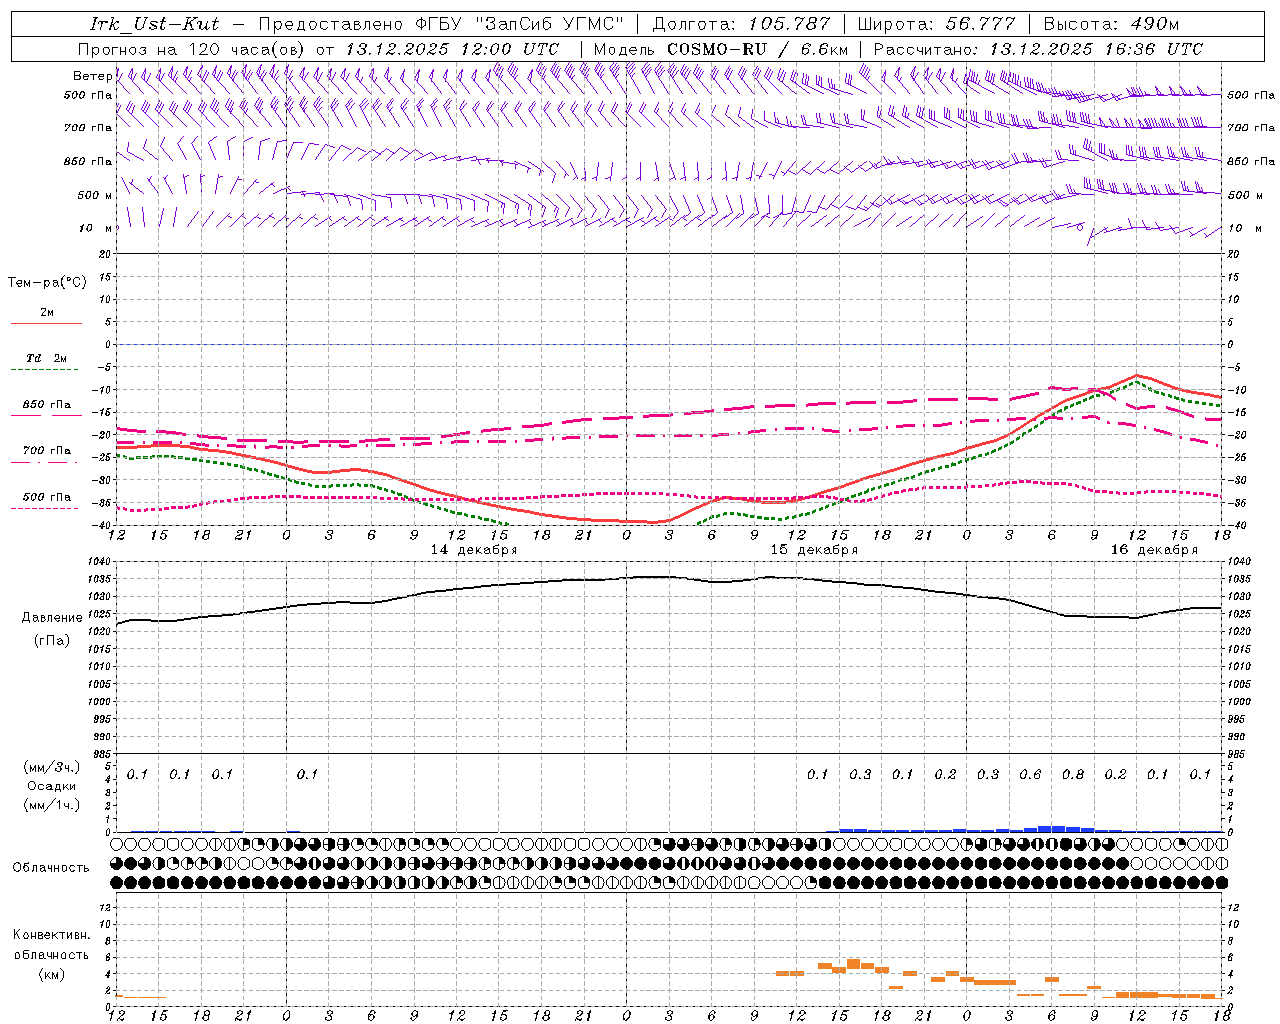Select the Тем-ра(°C) axis title
Screen dimensions: 1280x1024
(47, 283)
